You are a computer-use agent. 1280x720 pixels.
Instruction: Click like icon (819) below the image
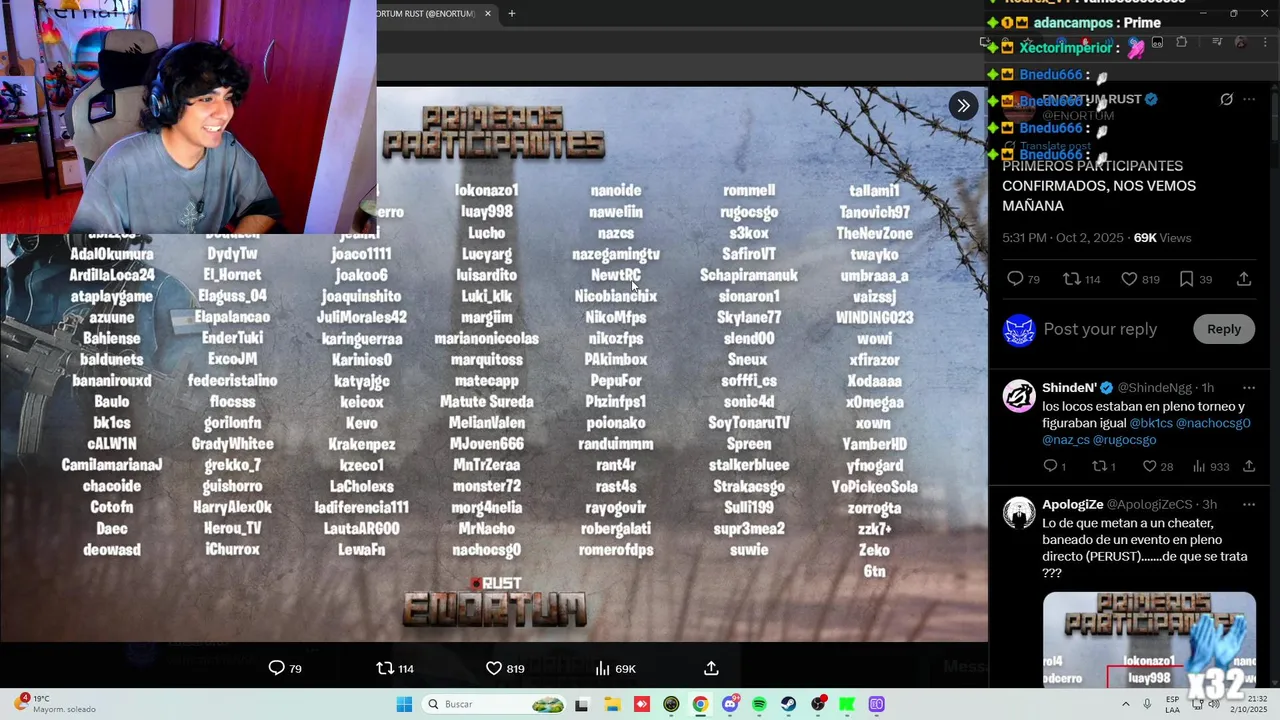[x=493, y=668]
